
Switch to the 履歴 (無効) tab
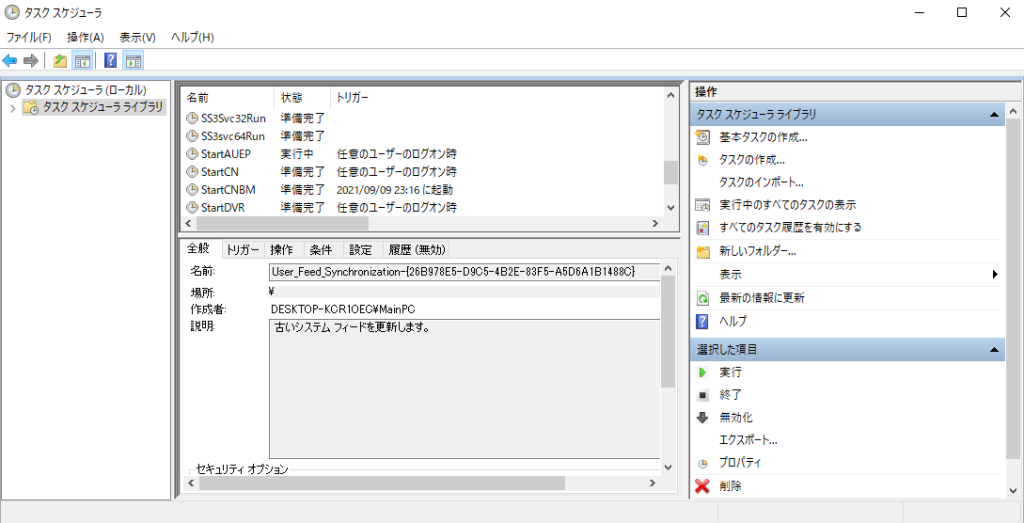pyautogui.click(x=416, y=250)
